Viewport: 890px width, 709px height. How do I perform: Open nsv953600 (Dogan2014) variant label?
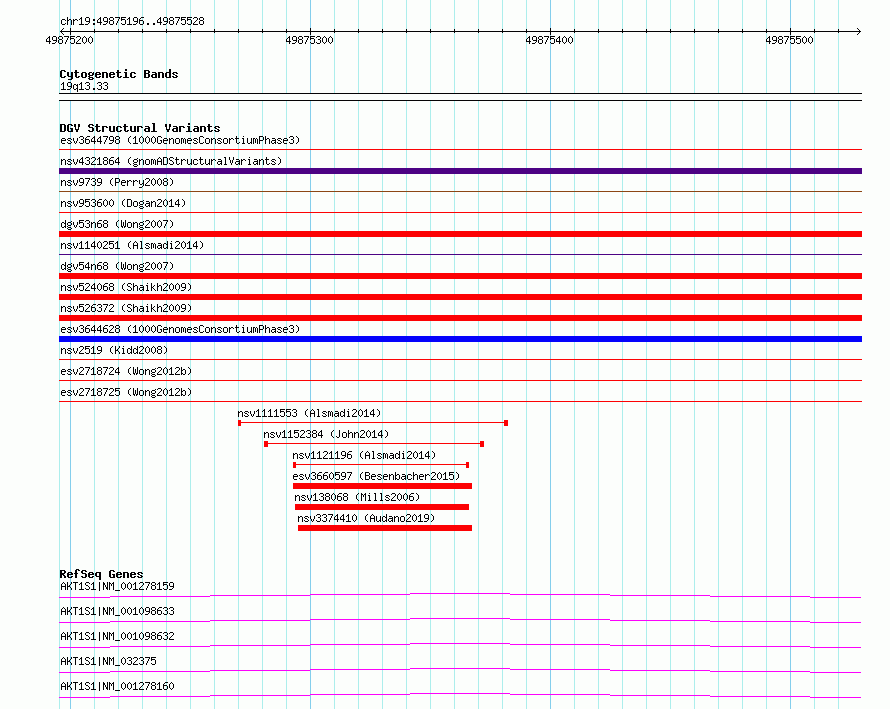pos(123,203)
